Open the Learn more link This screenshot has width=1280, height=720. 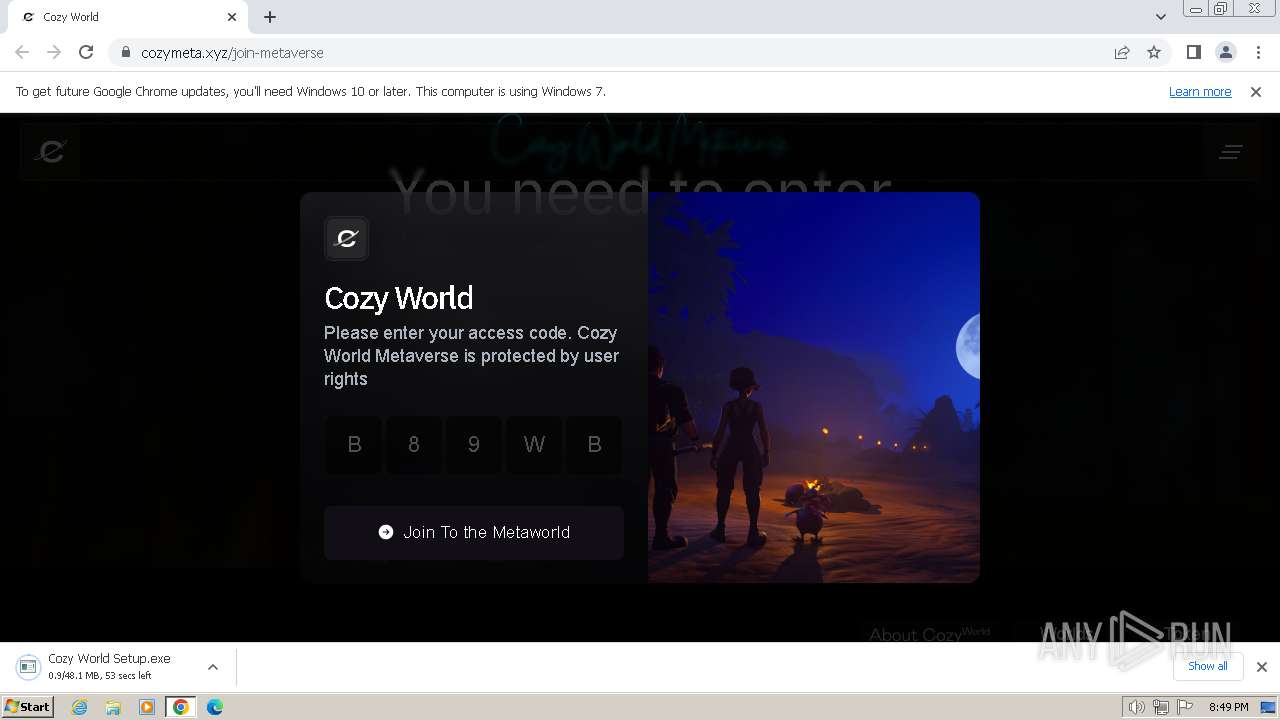tap(1200, 92)
